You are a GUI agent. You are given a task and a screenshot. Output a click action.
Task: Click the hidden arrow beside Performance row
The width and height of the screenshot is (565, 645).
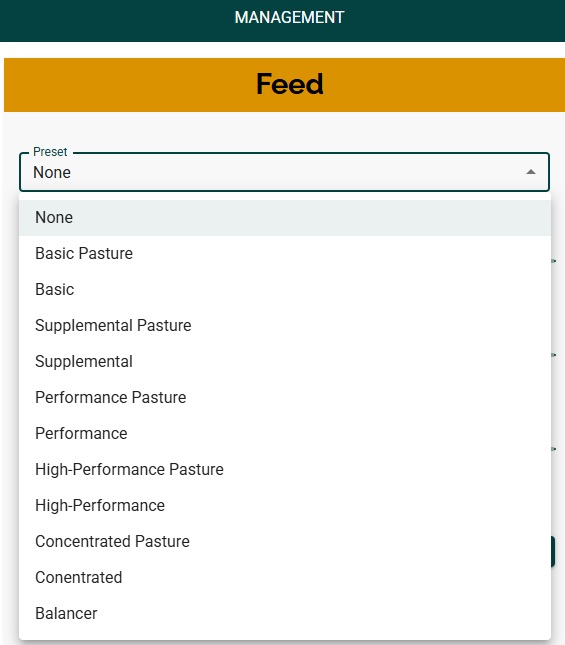click(x=554, y=448)
